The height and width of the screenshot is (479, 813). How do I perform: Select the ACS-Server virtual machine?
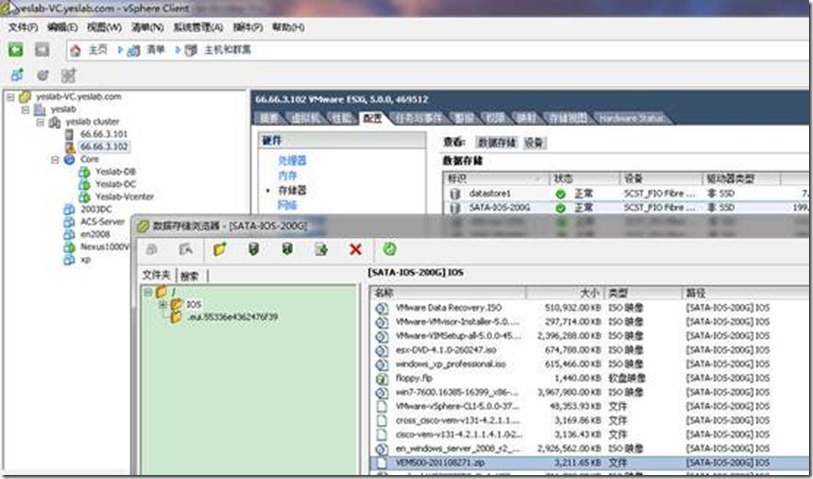(102, 222)
